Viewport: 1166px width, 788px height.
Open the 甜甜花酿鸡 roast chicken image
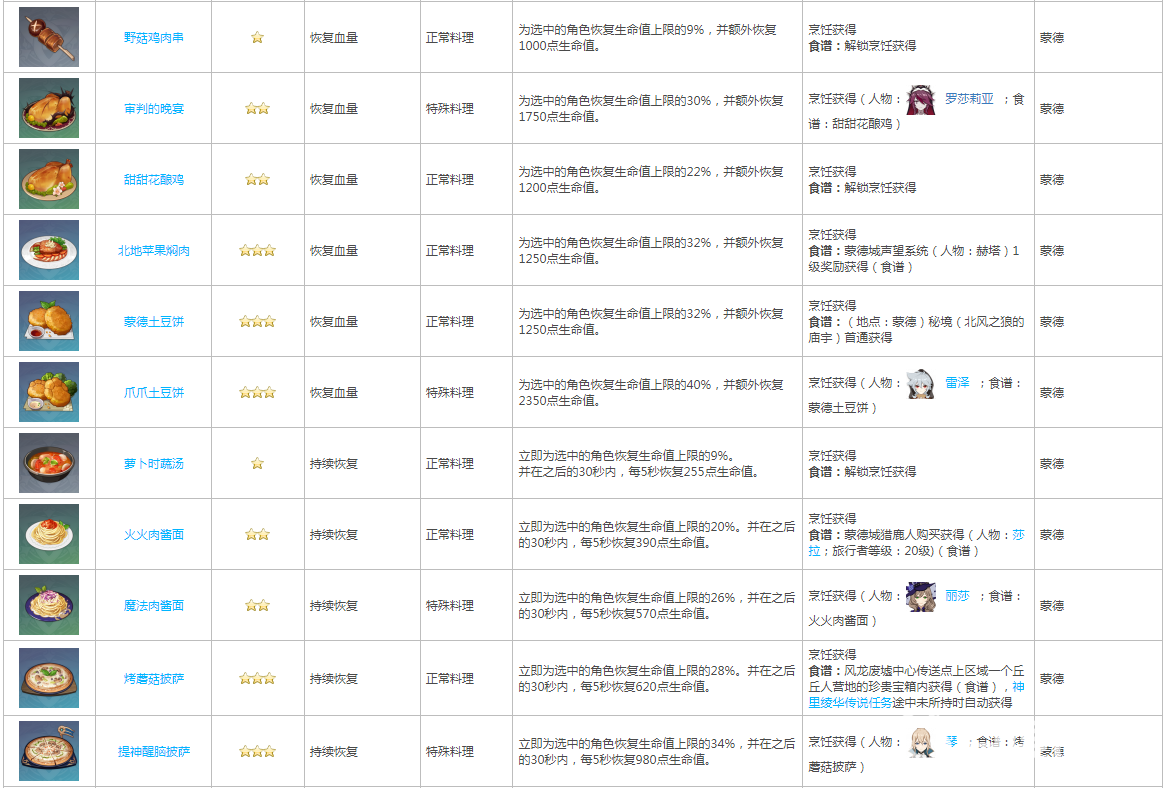(x=49, y=179)
